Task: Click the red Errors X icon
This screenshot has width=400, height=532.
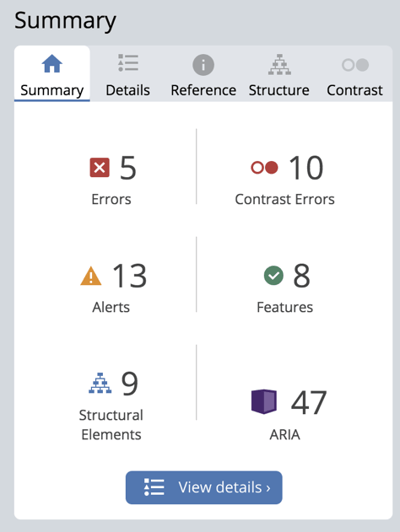Action: click(99, 168)
